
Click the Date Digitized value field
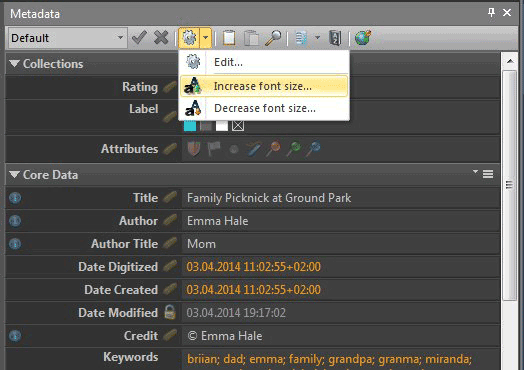coord(341,267)
